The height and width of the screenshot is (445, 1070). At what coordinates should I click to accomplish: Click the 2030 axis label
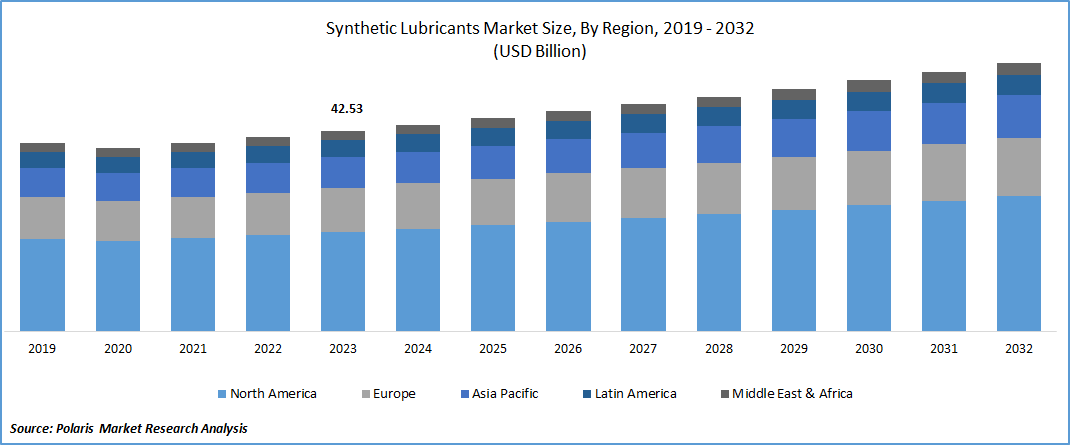(869, 349)
